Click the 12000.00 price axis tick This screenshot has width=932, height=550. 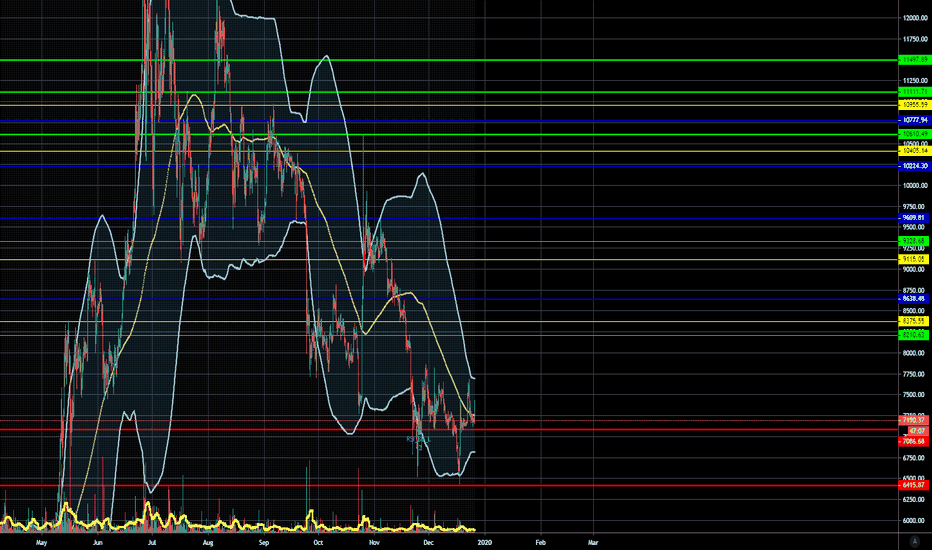click(x=915, y=18)
